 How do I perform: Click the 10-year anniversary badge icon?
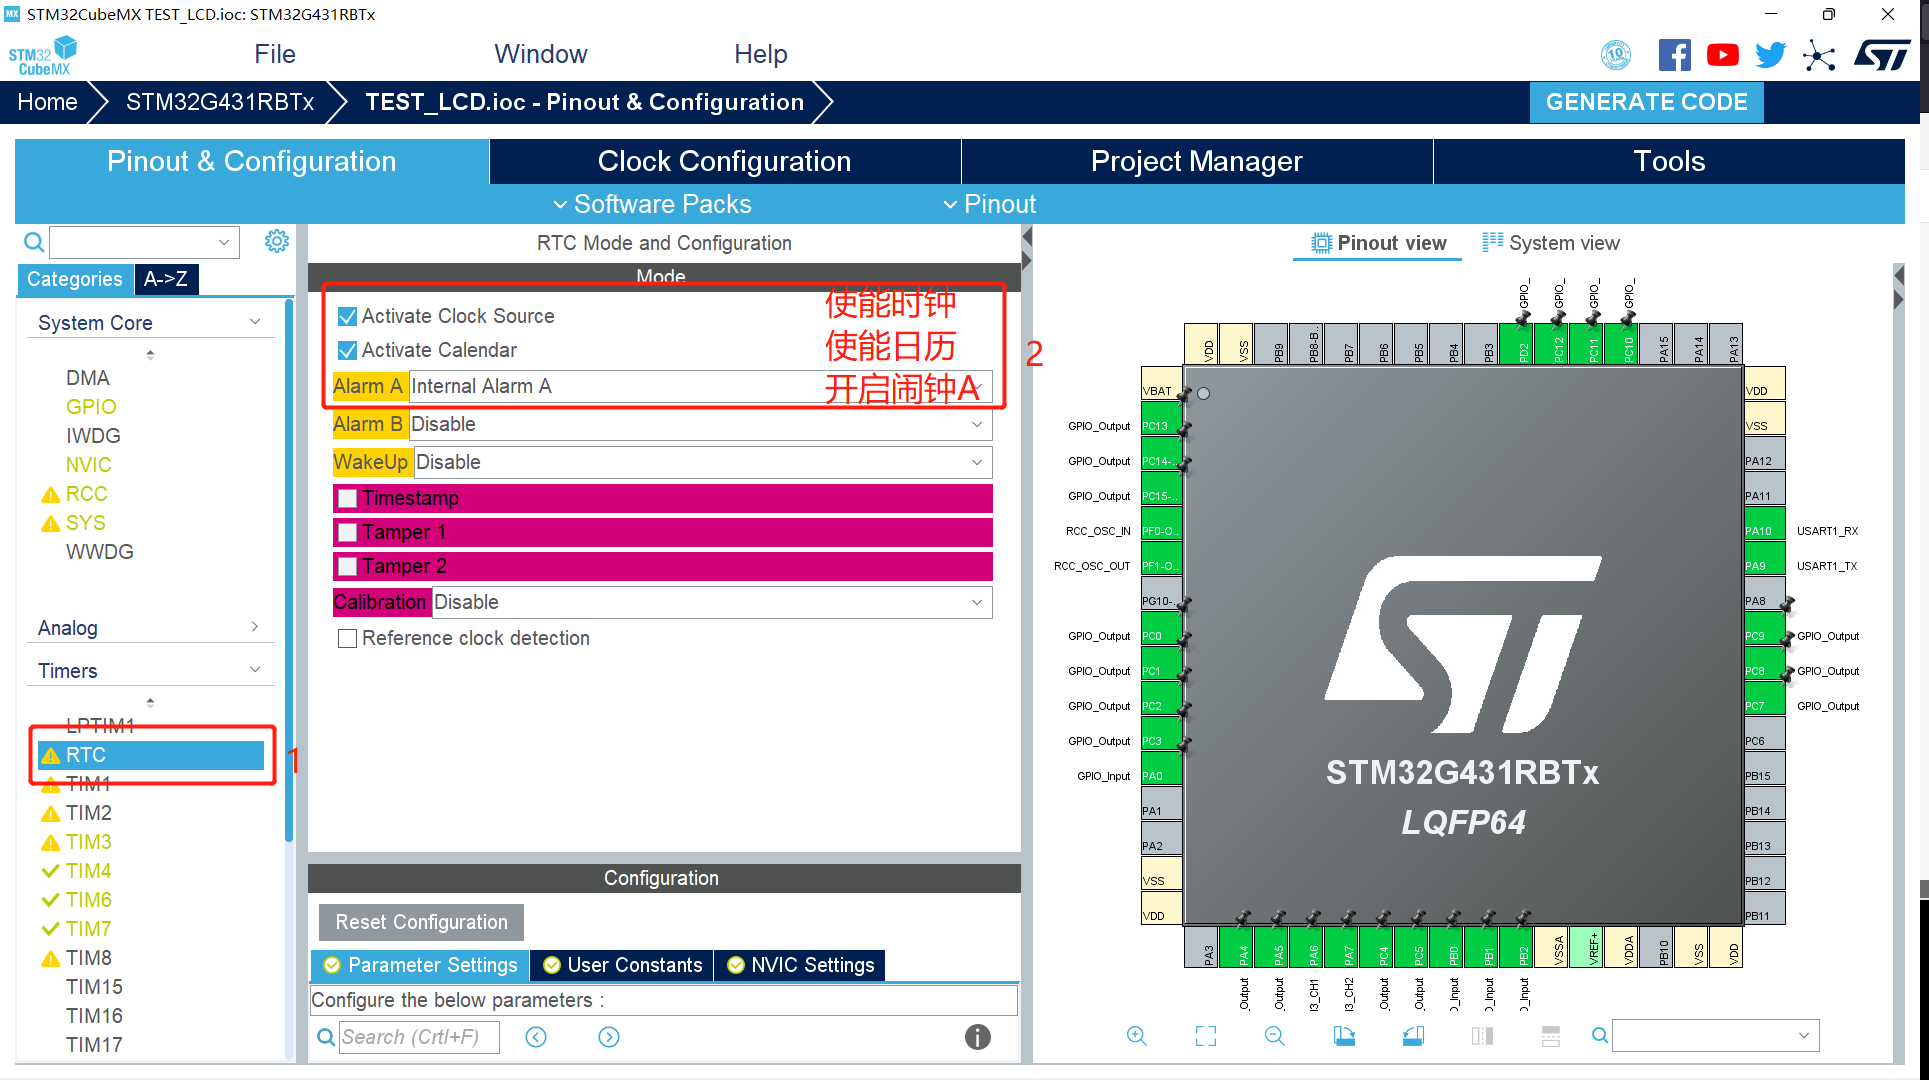pos(1616,55)
